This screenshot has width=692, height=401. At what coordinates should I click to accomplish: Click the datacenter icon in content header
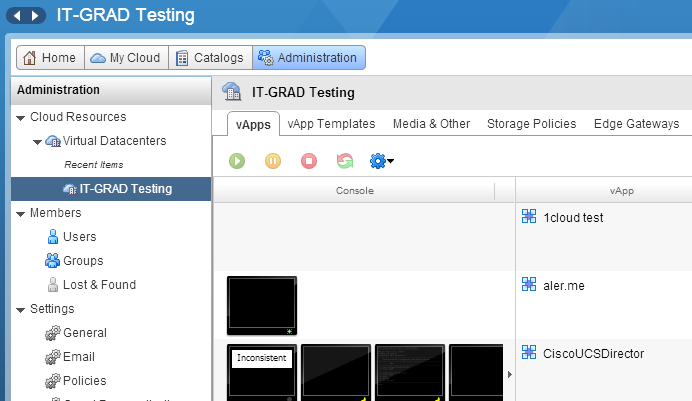pyautogui.click(x=232, y=92)
